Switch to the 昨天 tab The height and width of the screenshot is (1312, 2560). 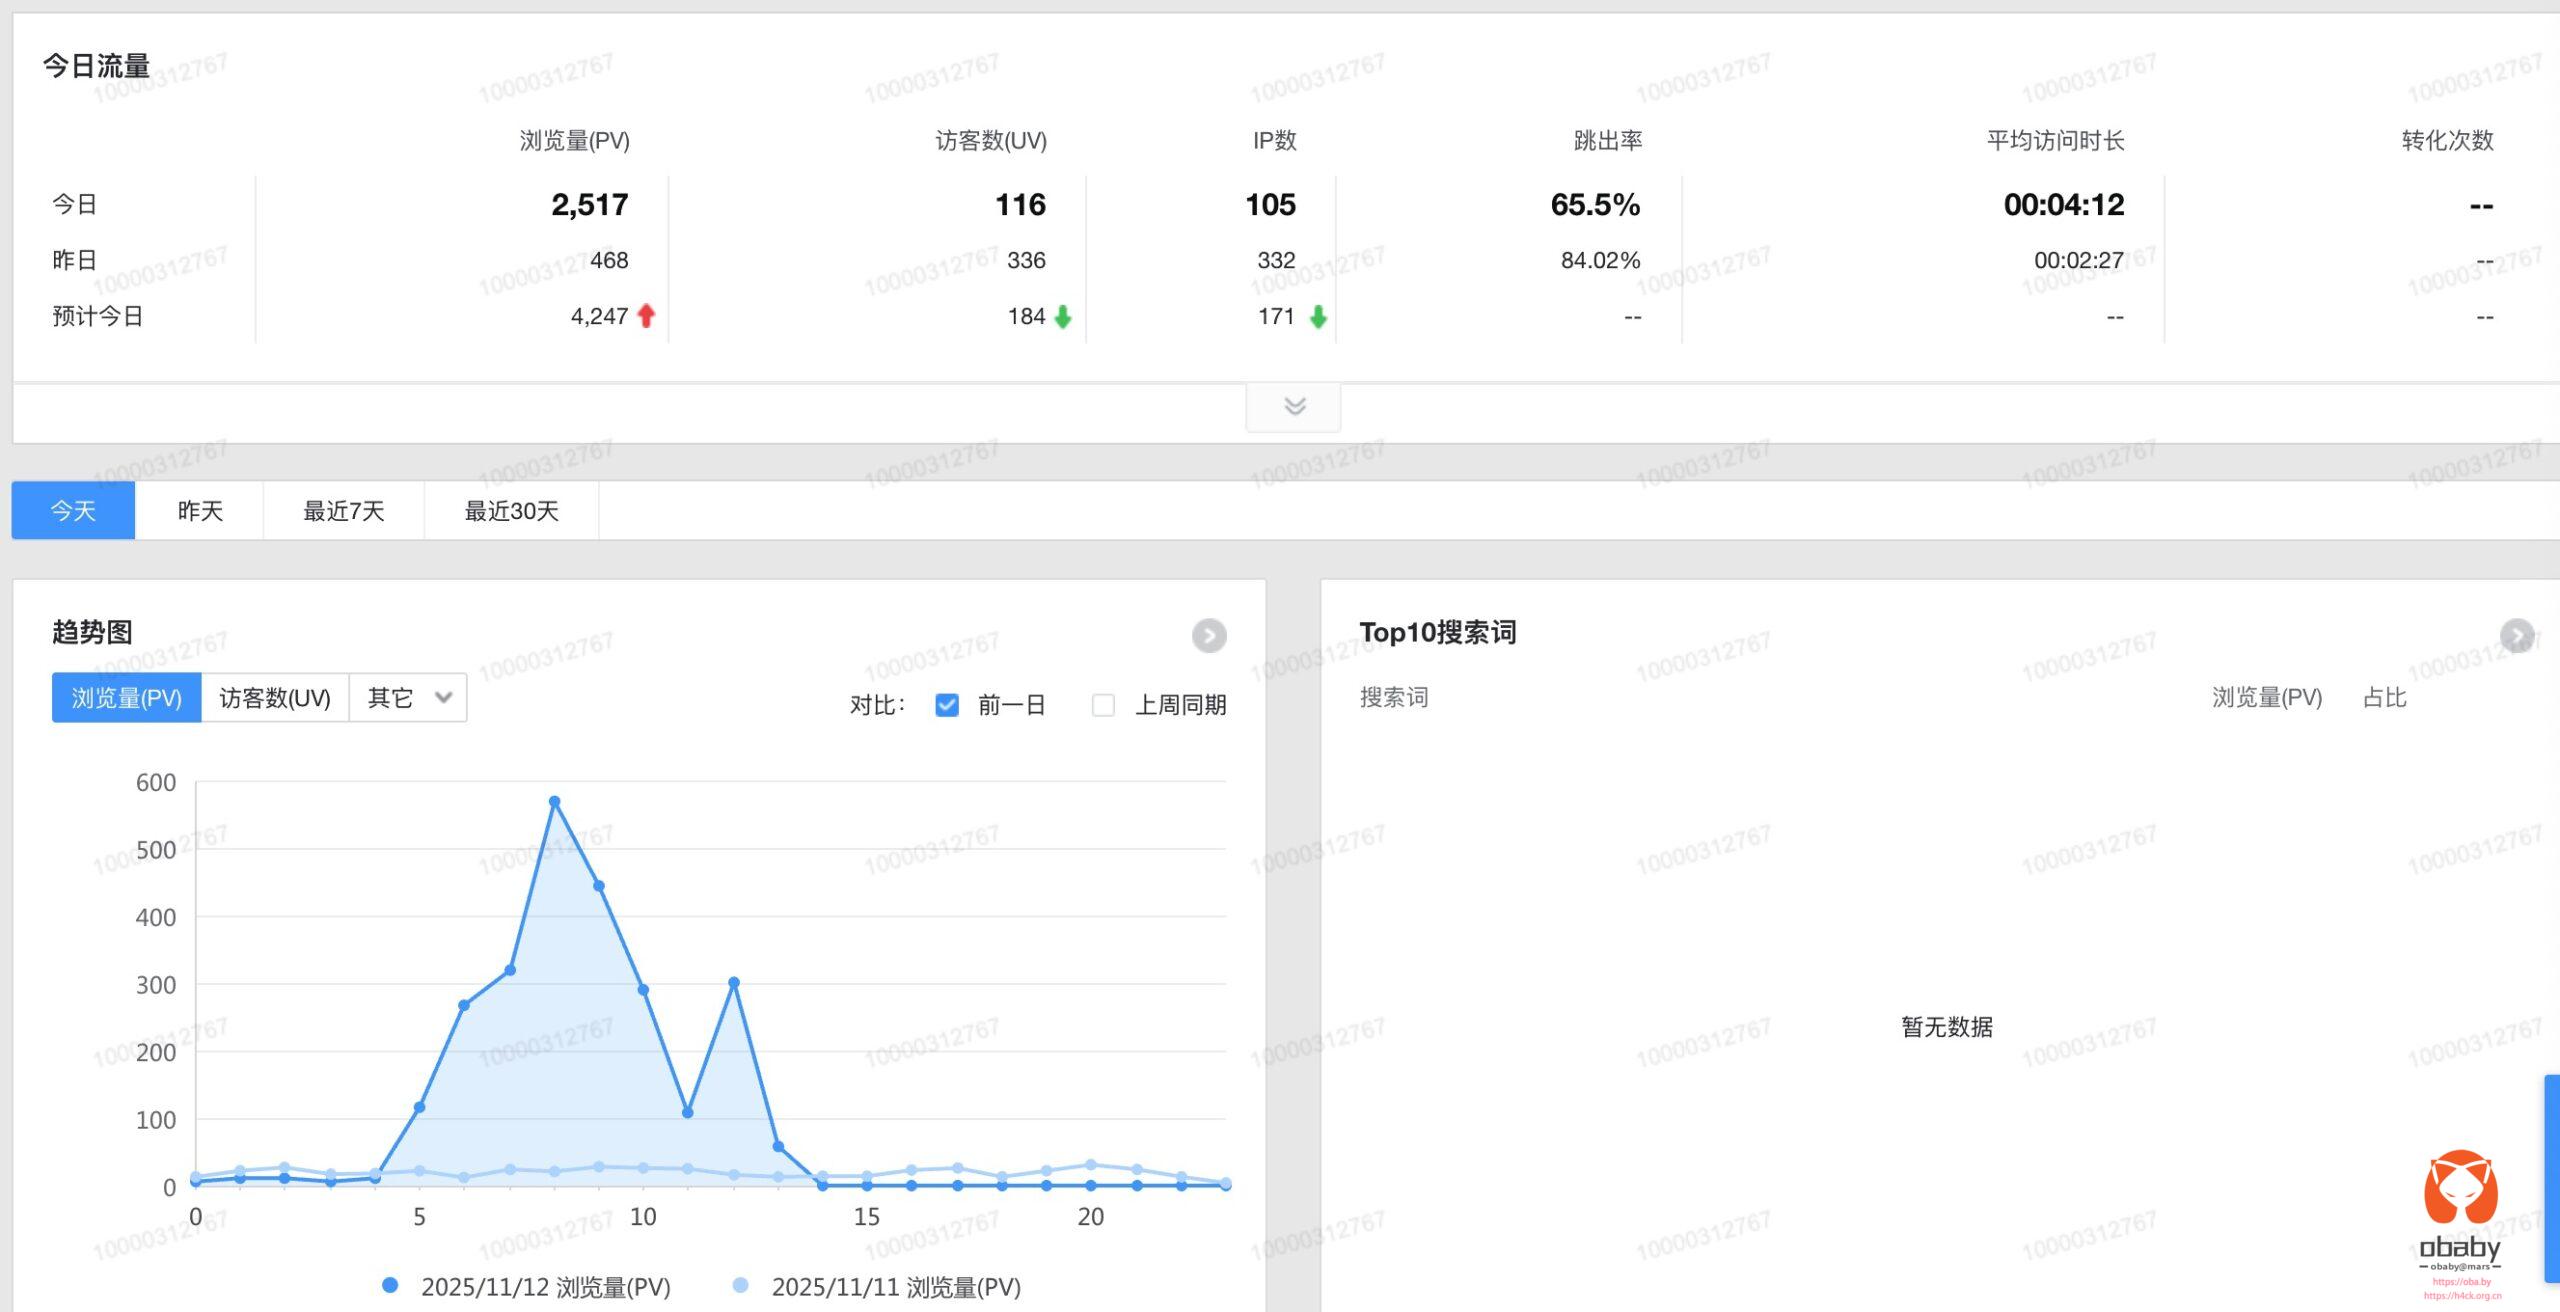(200, 511)
